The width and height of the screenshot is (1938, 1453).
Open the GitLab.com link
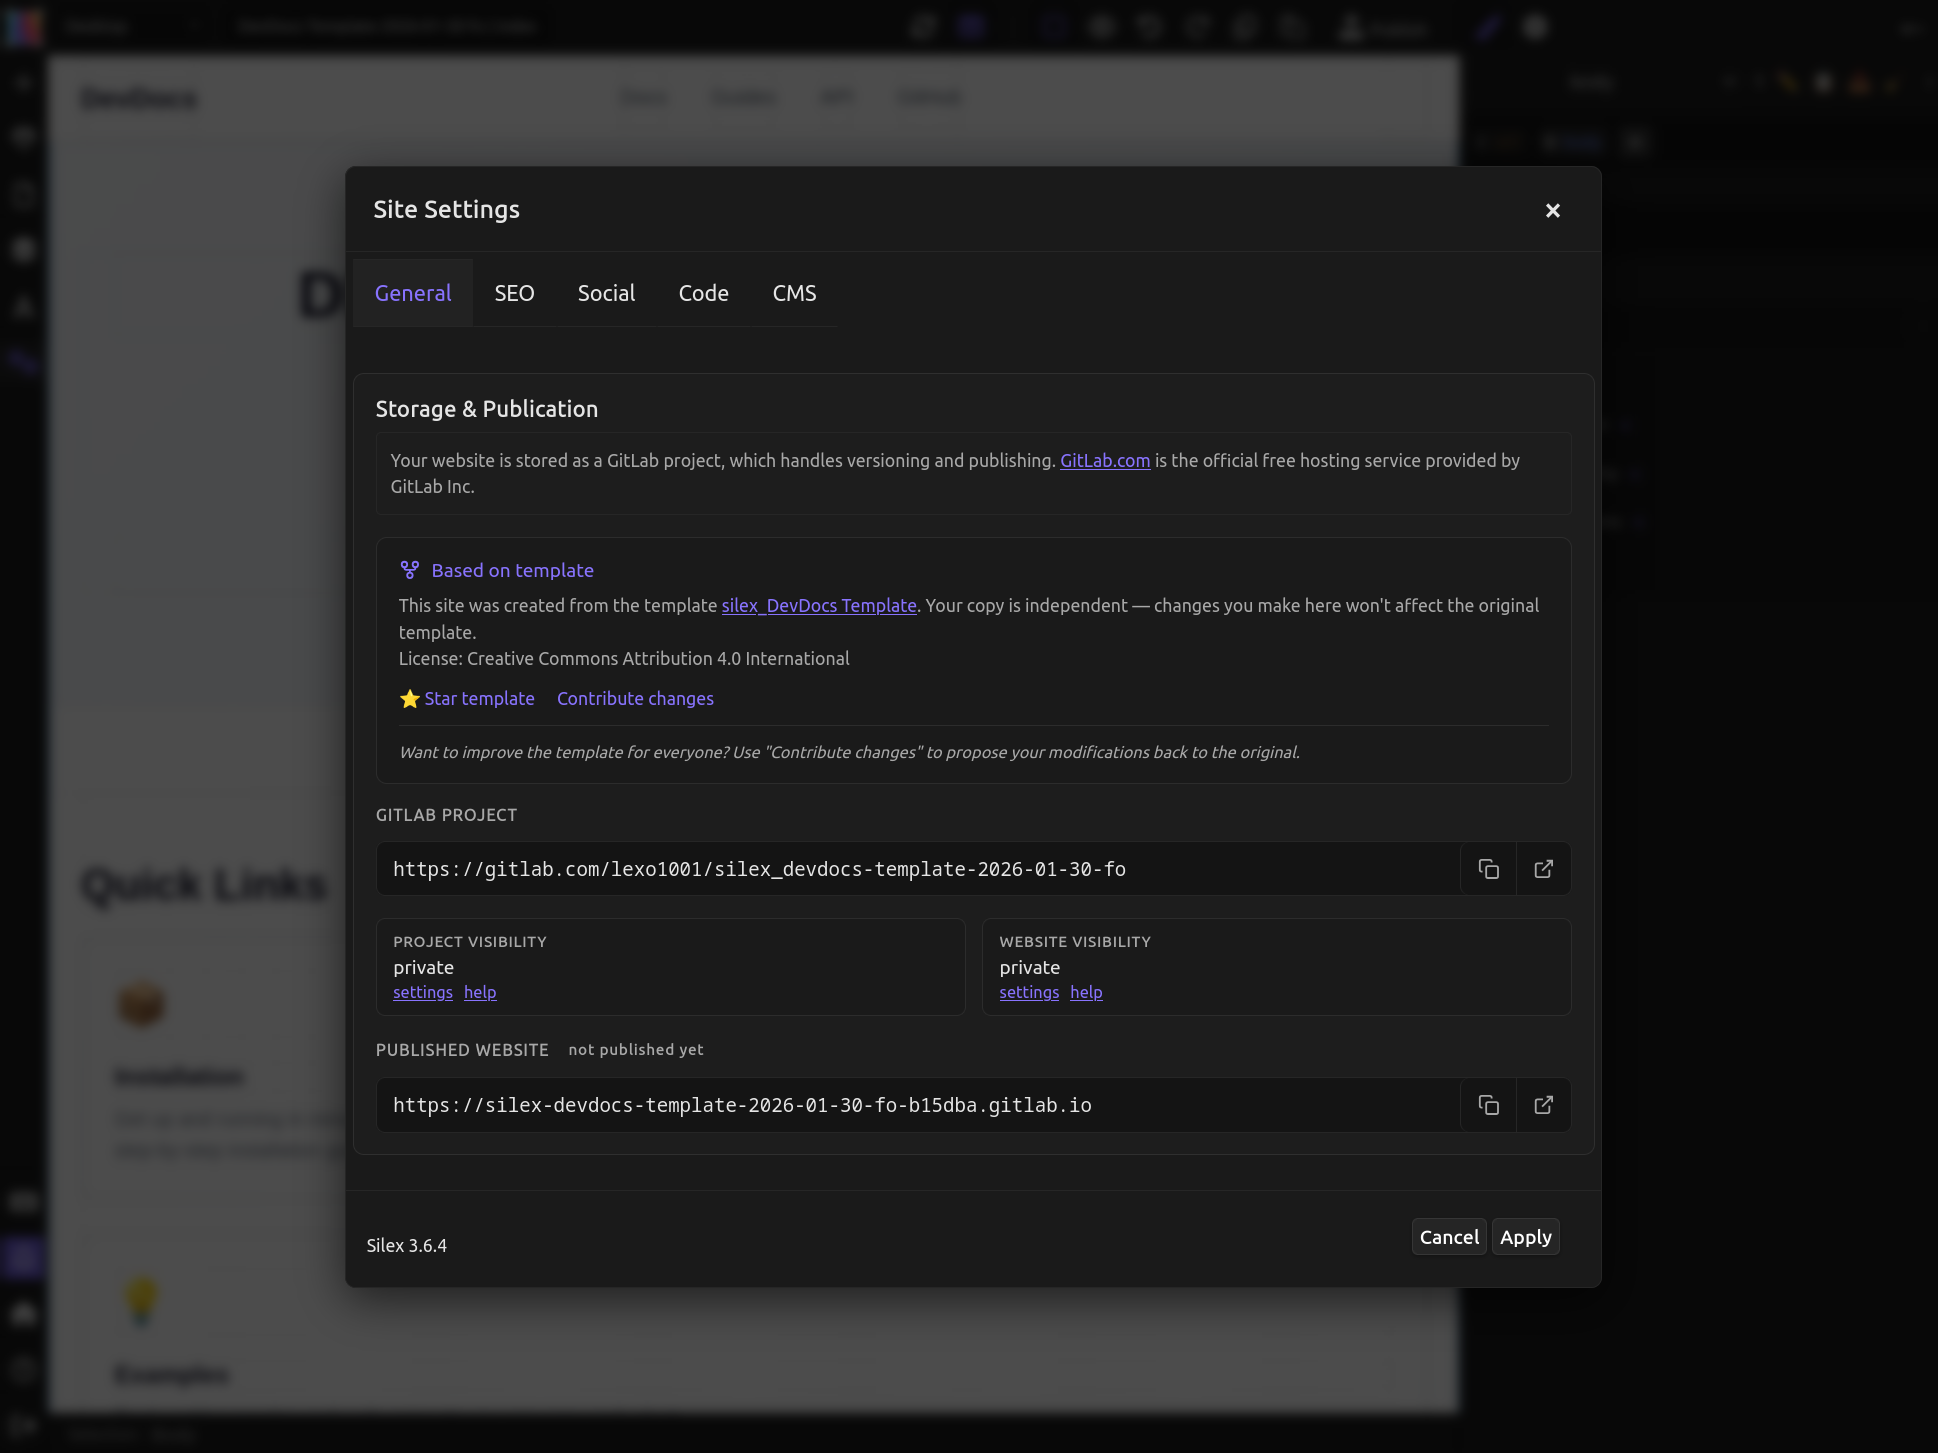click(1104, 460)
